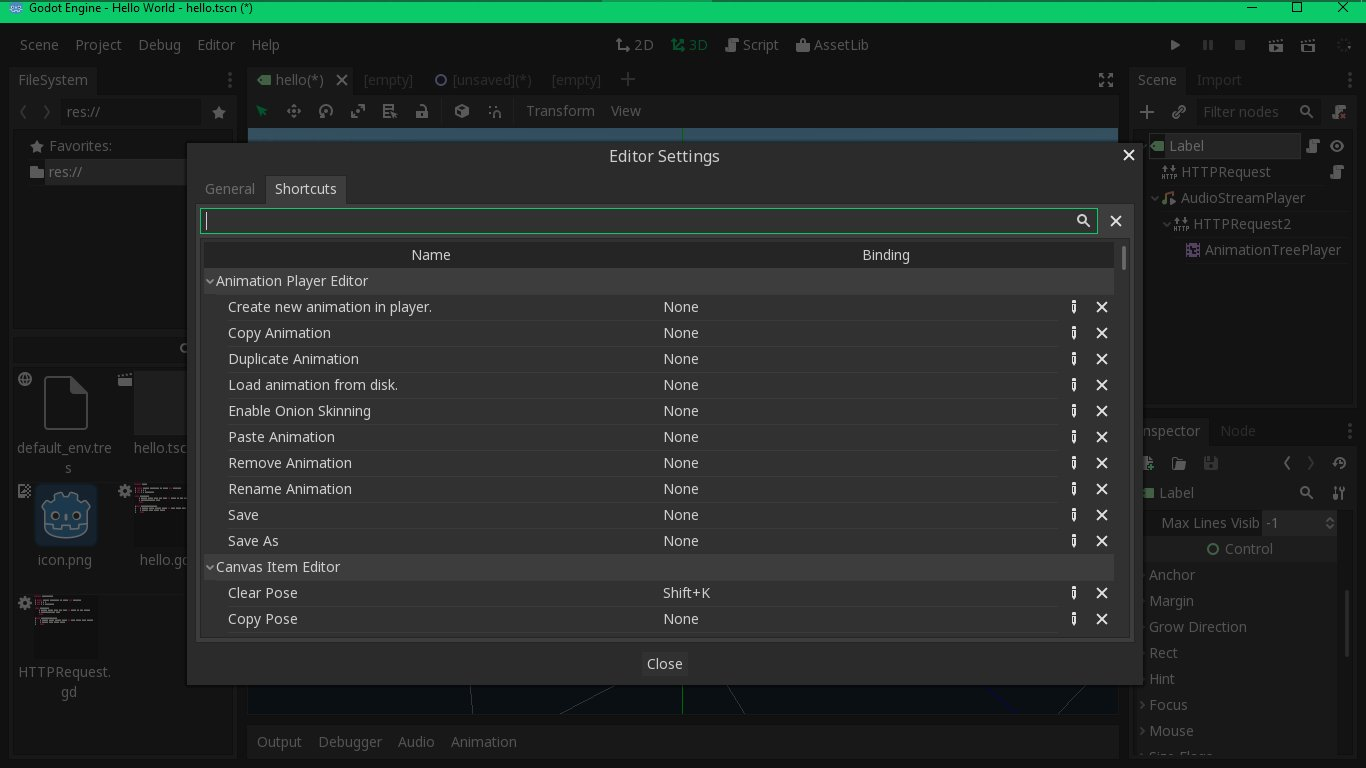Select the Move tool in the 3D toolbar
1366x768 pixels.
[294, 111]
